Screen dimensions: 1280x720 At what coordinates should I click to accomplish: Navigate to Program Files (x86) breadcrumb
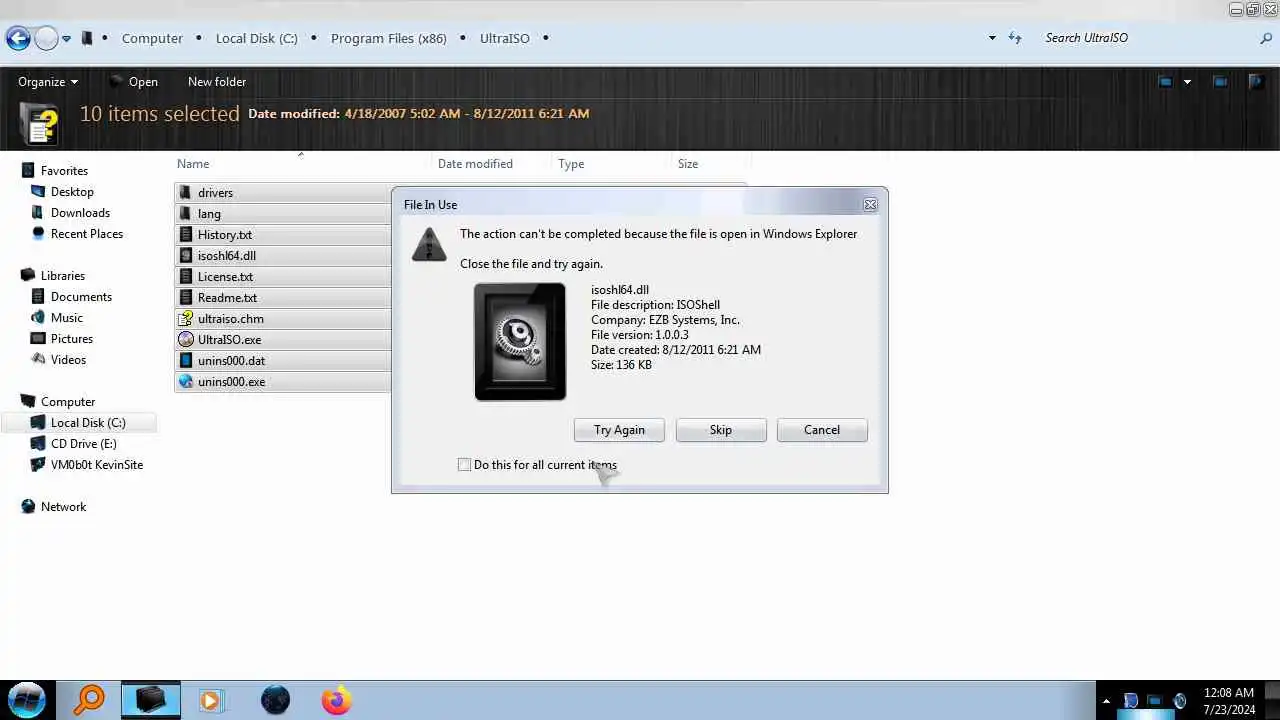(x=389, y=38)
